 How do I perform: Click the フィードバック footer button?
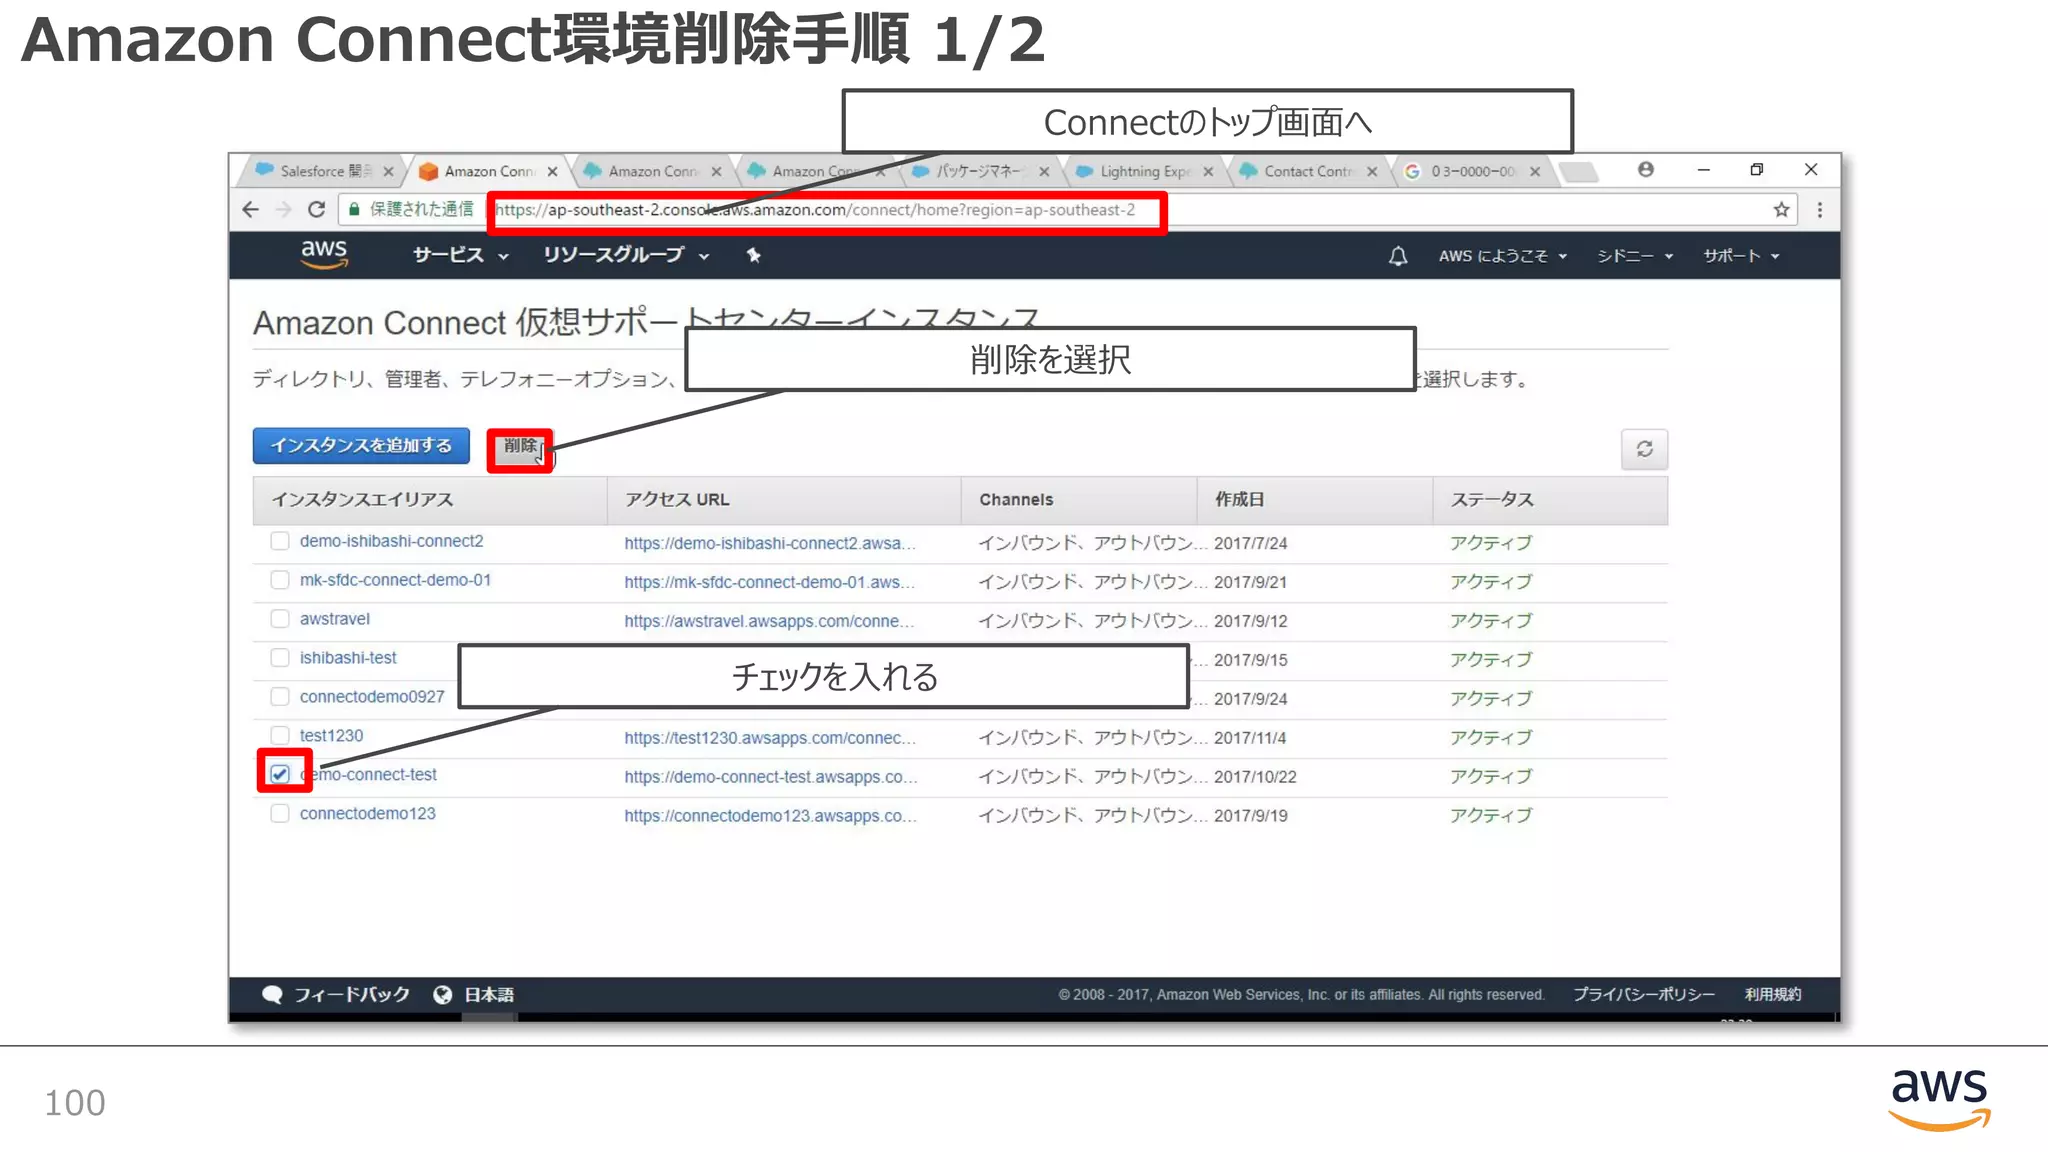(351, 994)
